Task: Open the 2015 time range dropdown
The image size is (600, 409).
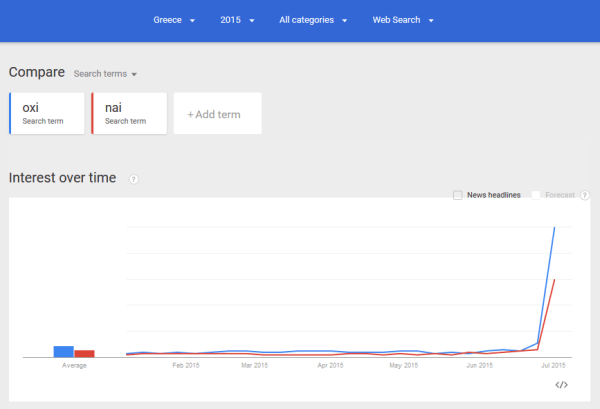Action: pyautogui.click(x=238, y=20)
